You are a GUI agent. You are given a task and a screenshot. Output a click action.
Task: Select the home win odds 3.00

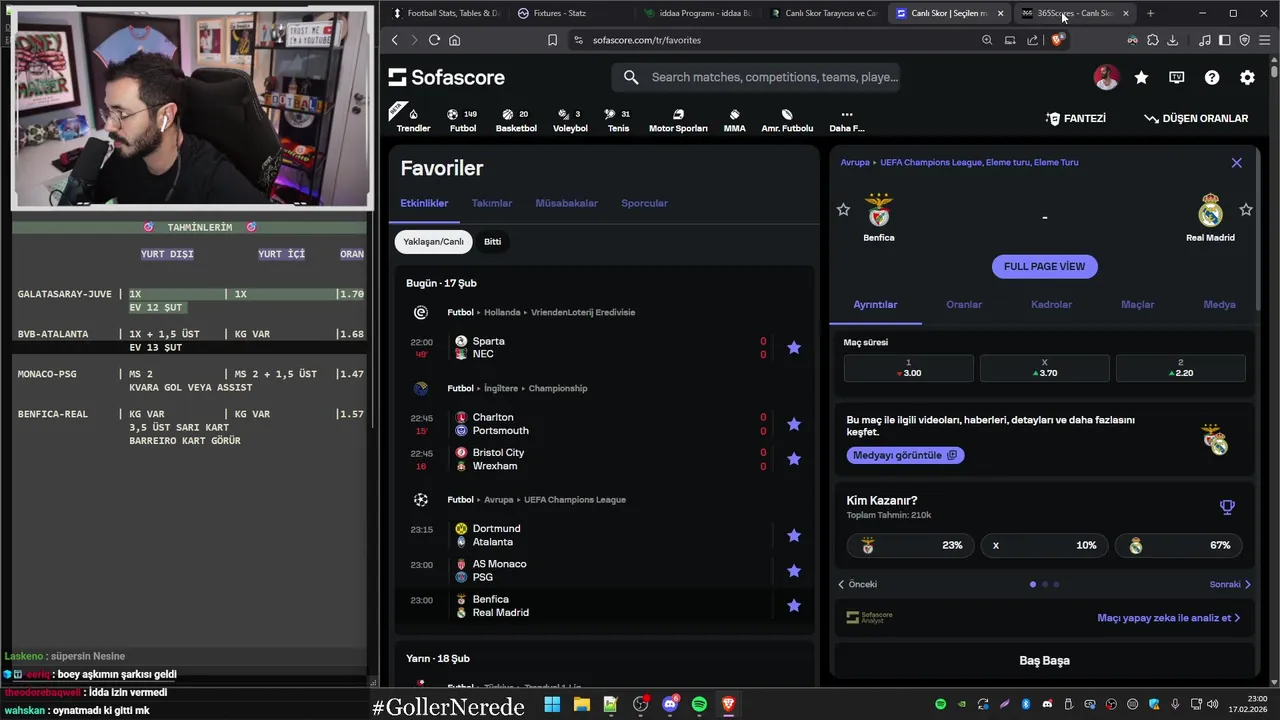(x=908, y=368)
